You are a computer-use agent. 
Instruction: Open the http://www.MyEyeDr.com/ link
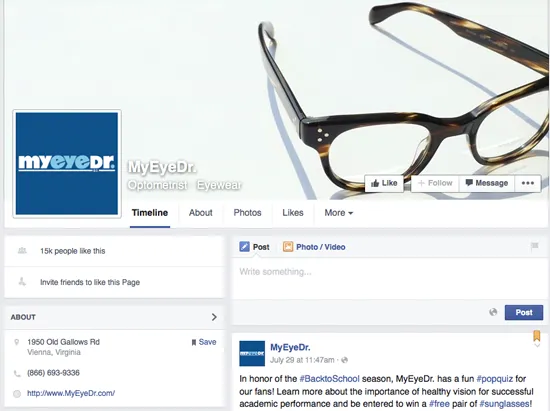click(71, 393)
